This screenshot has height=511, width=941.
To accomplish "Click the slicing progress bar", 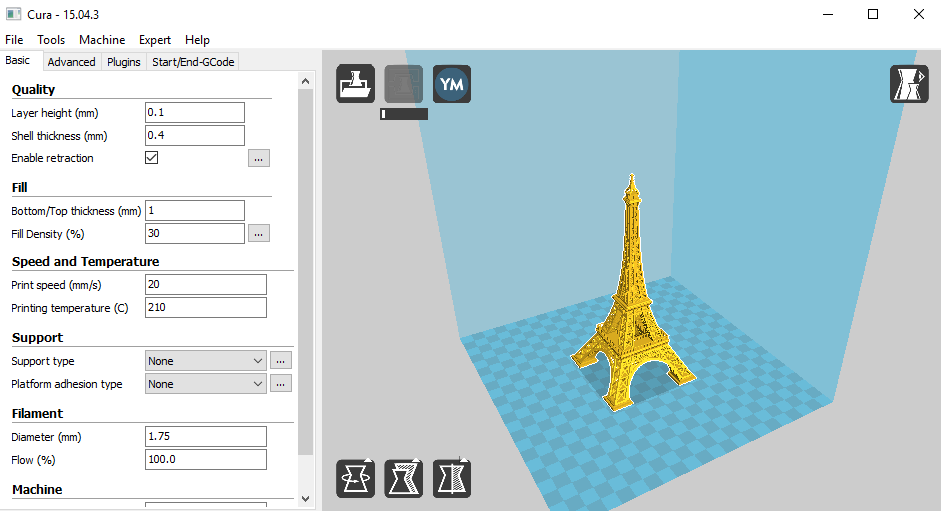I will pyautogui.click(x=404, y=113).
